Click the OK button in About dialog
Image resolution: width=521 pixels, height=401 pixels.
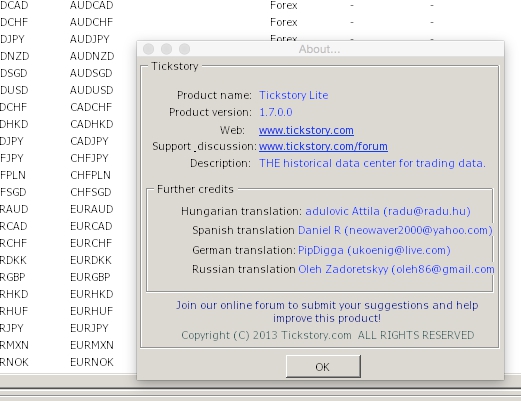coord(323,366)
